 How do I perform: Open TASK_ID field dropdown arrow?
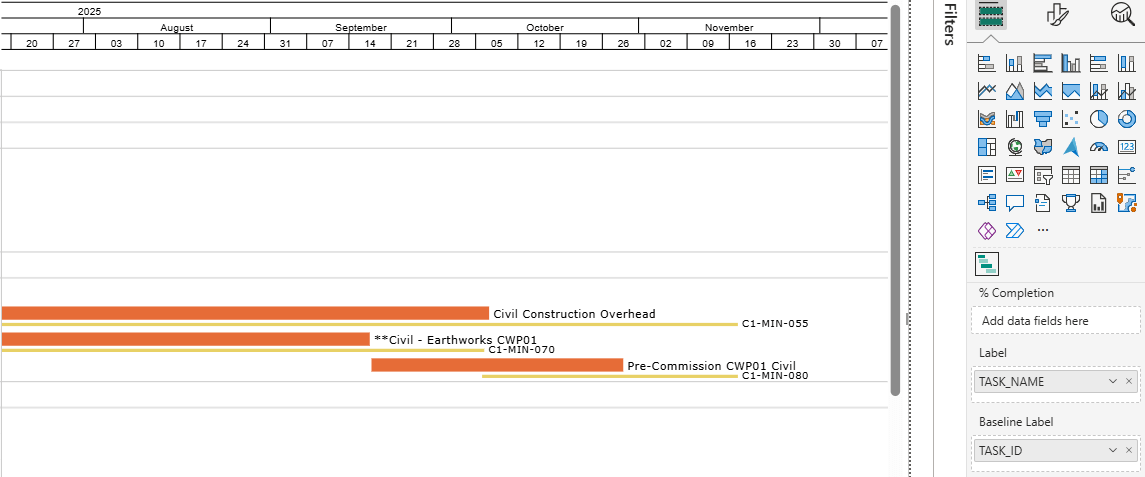1113,450
